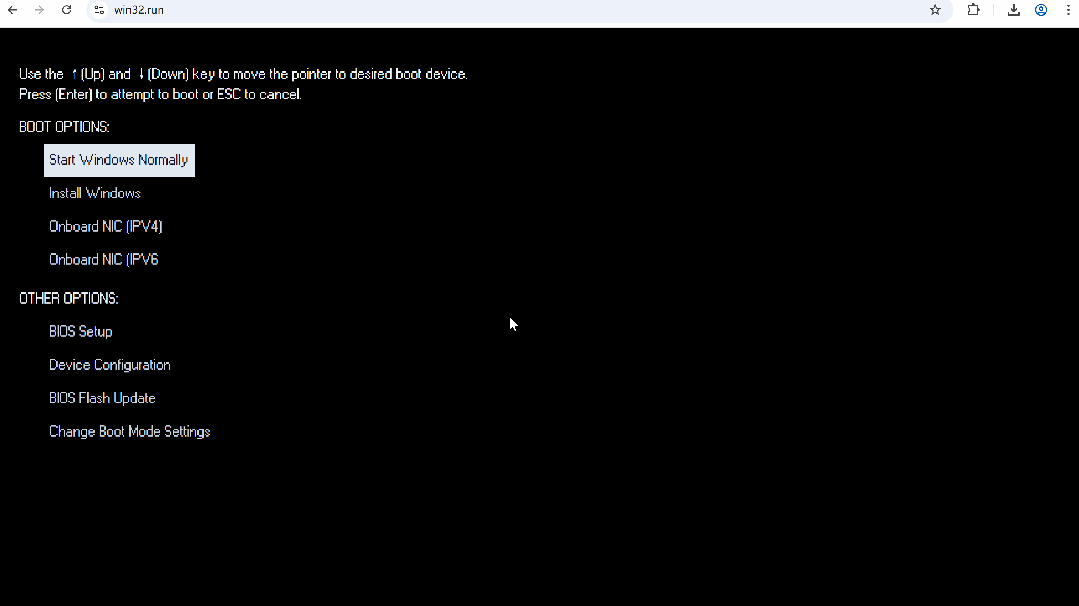Viewport: 1079px width, 606px height.
Task: Click the browser forward navigation icon
Action: coord(39,10)
